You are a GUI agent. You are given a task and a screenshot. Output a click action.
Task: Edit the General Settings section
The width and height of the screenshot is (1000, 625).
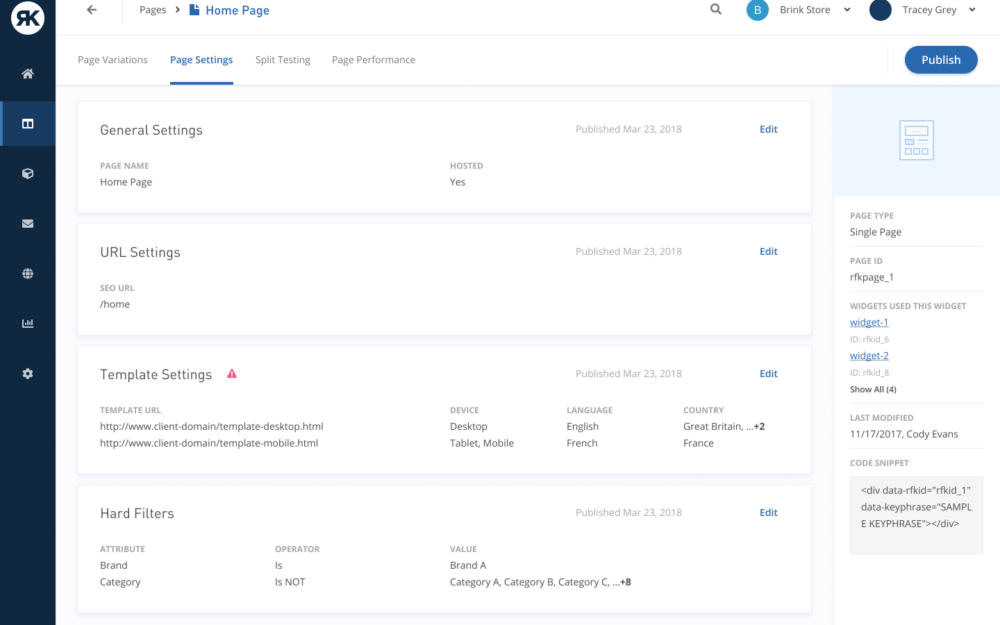pyautogui.click(x=768, y=129)
